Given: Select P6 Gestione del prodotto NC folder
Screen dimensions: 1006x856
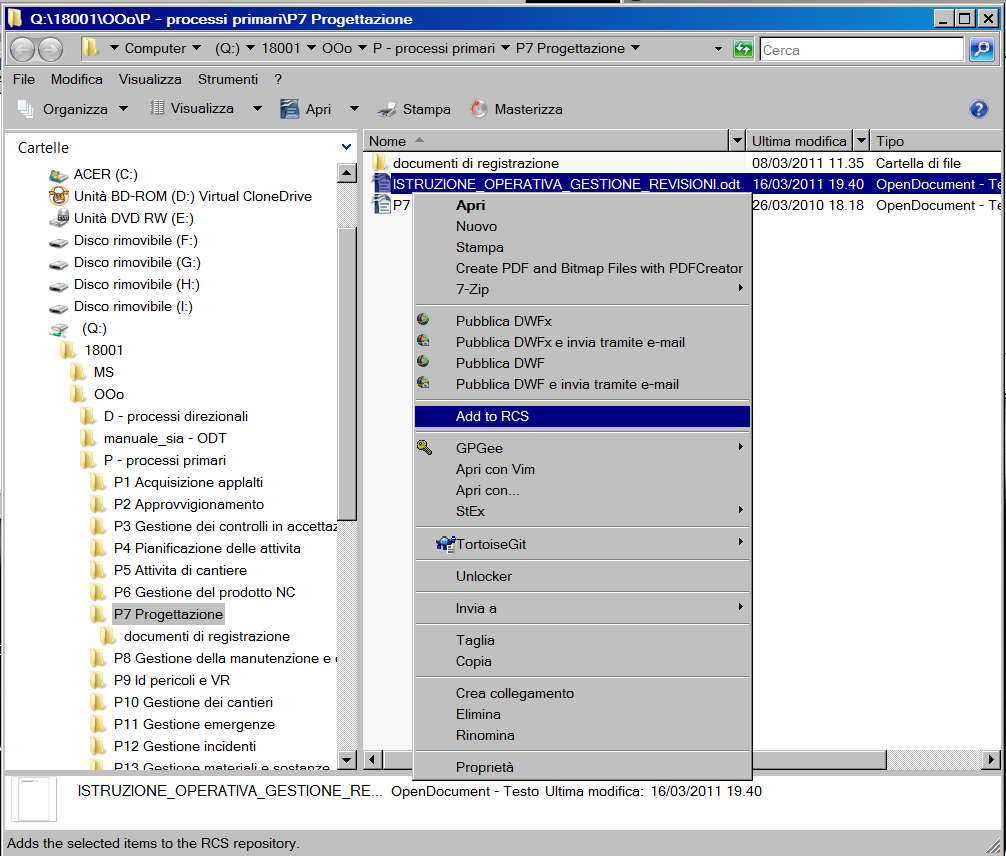Looking at the screenshot, I should (204, 592).
